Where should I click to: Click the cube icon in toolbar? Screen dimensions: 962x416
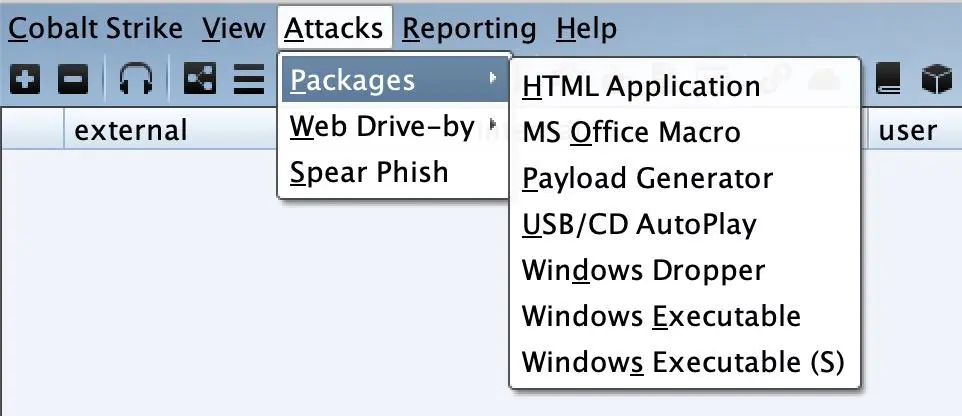(936, 79)
